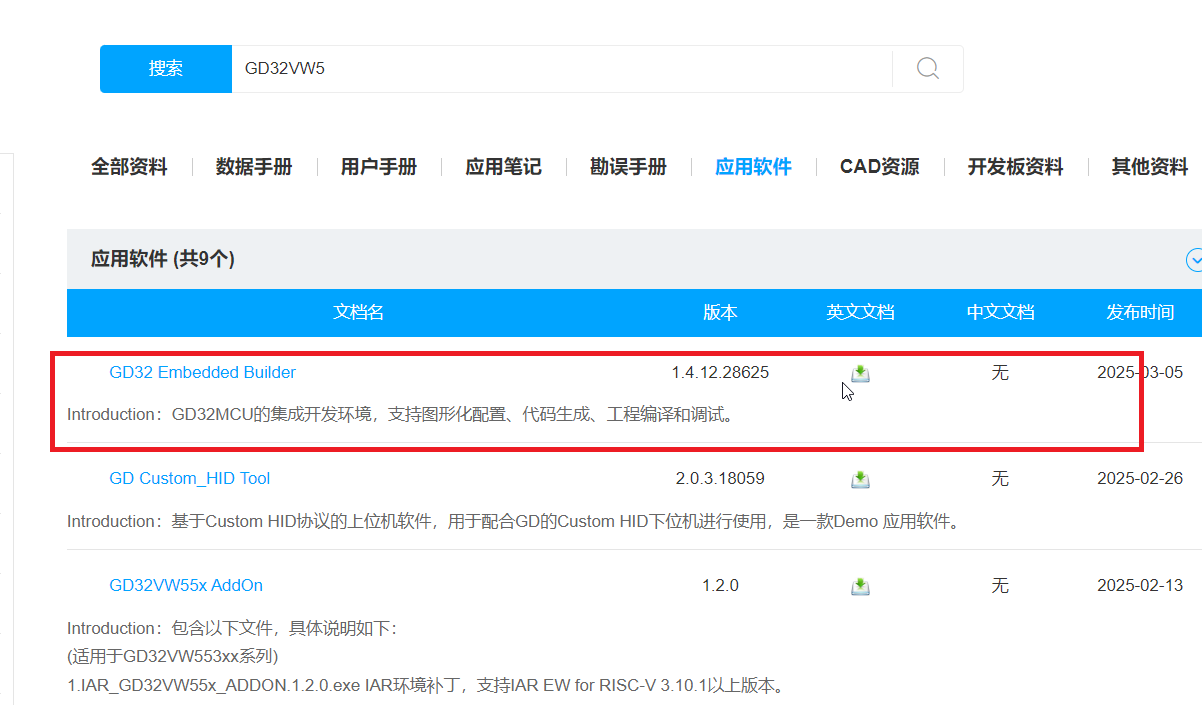1202x705 pixels.
Task: Select the 用户手册 tab
Action: 379,167
